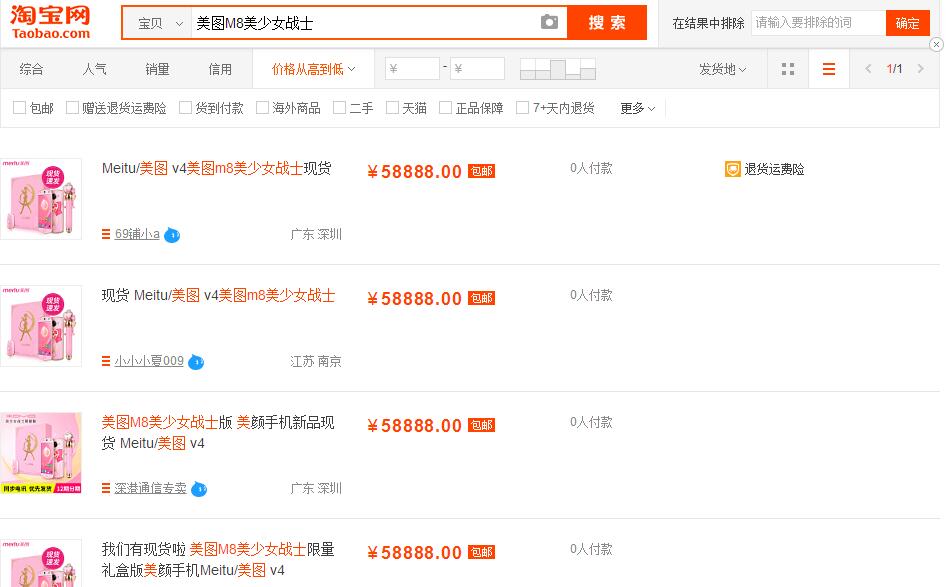Check the 海外商品 filter

pos(262,107)
